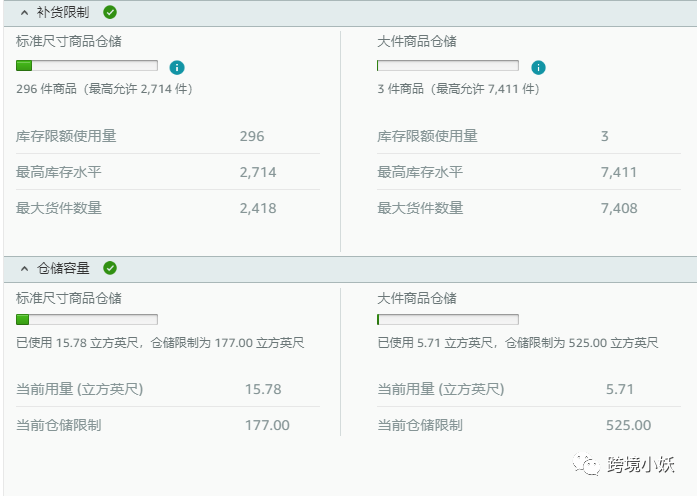Image resolution: width=697 pixels, height=496 pixels.
Task: Click the 当前仓储限制 value 525.00
Action: [628, 425]
